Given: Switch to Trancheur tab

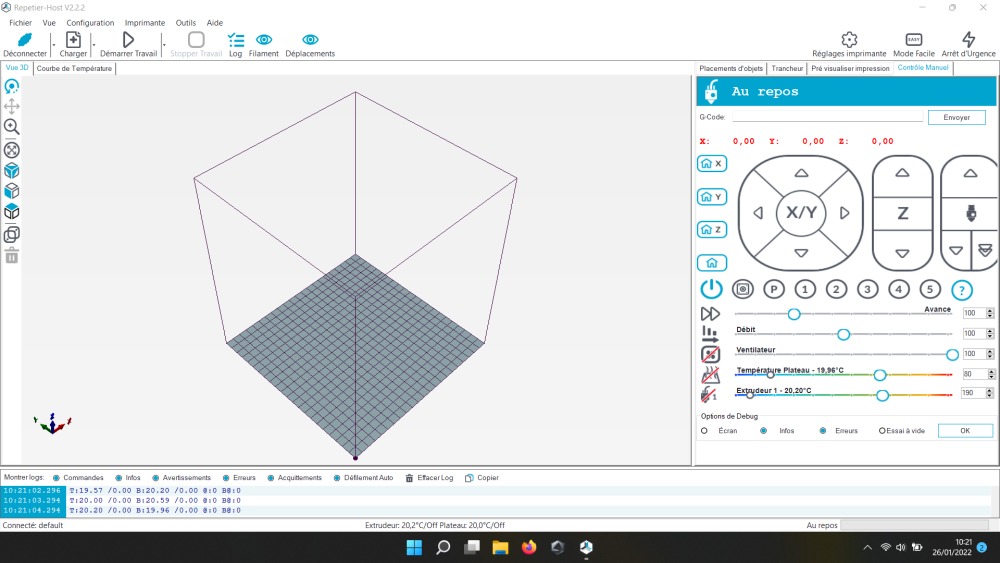Looking at the screenshot, I should [787, 68].
